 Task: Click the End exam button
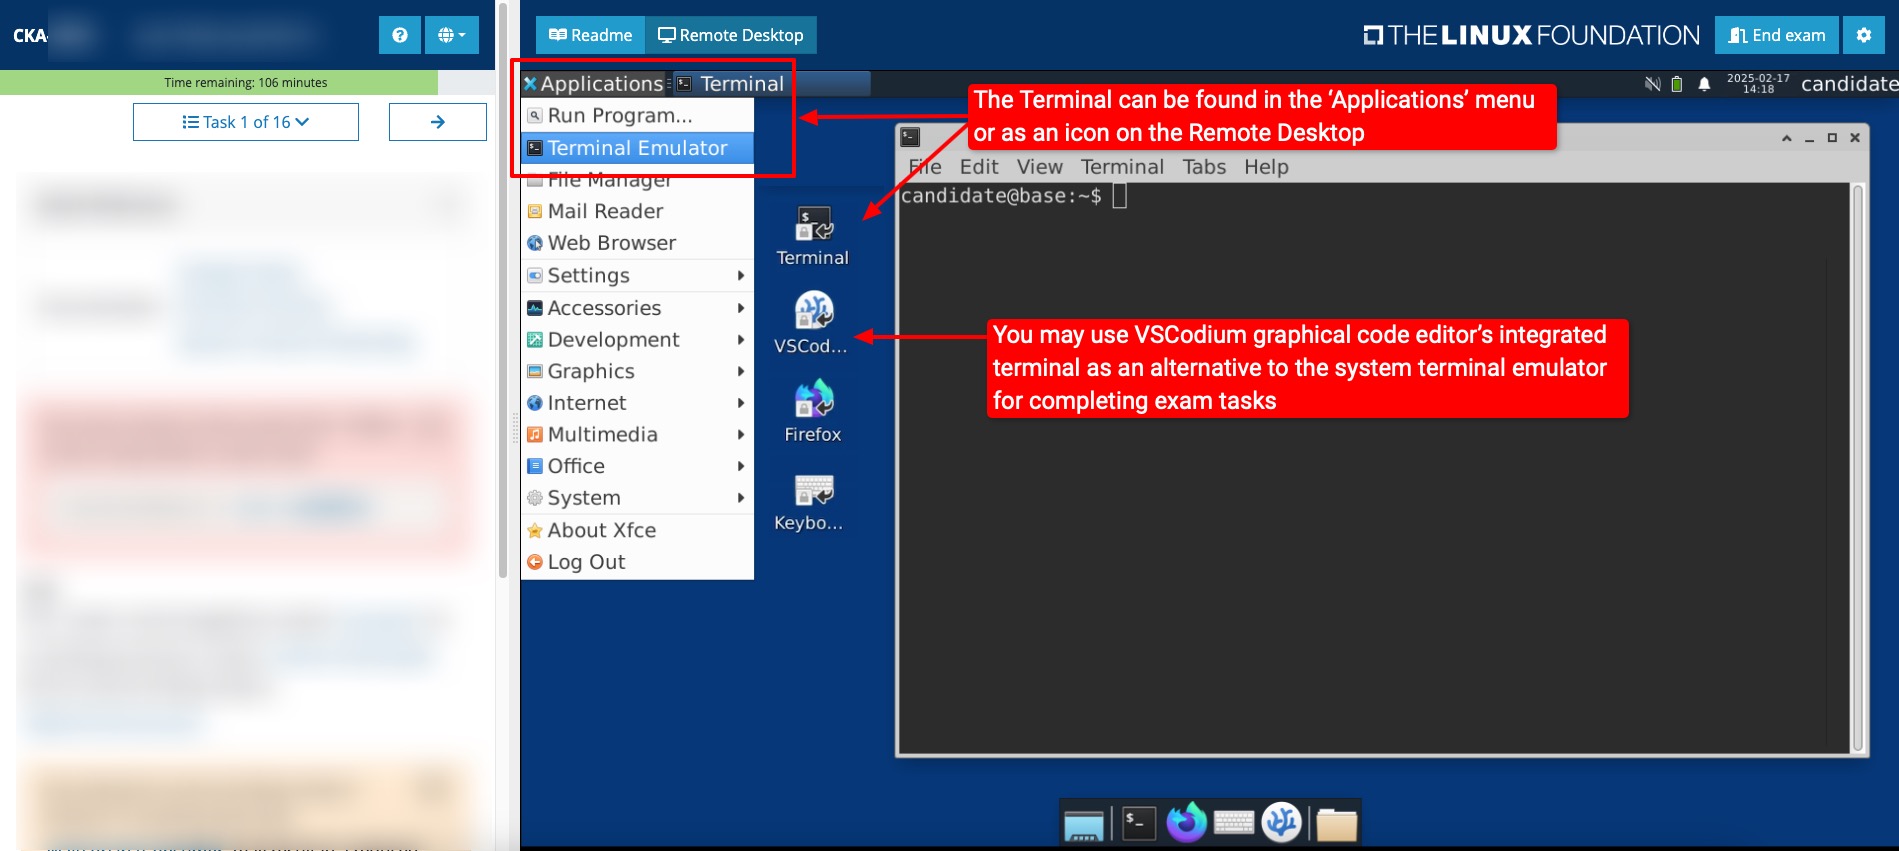click(1776, 35)
